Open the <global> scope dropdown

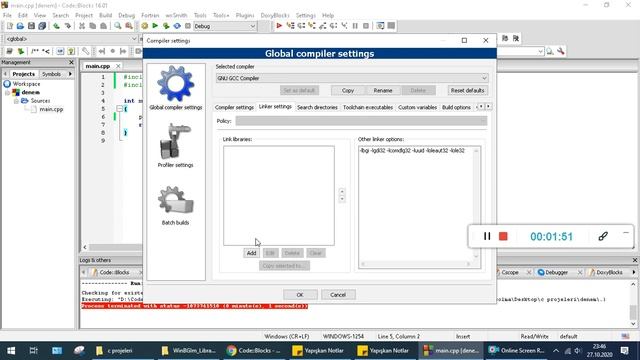(71, 39)
